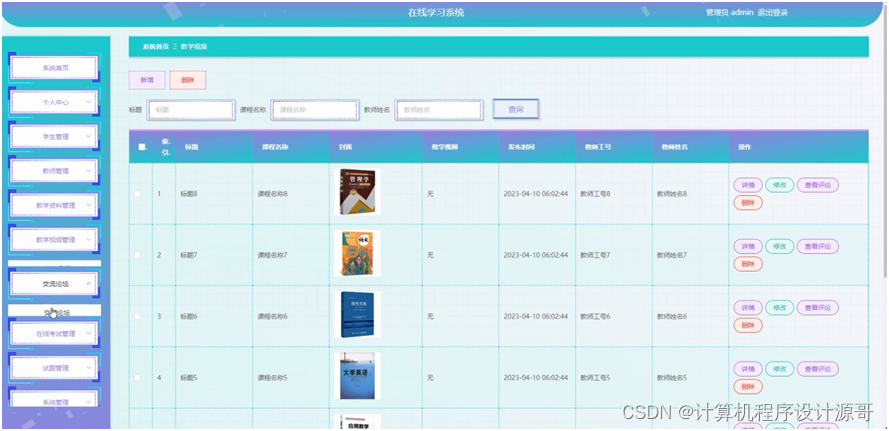This screenshot has width=889, height=431.
Task: Expand the 教学资料管理 sidebar chevron
Action: (88, 205)
